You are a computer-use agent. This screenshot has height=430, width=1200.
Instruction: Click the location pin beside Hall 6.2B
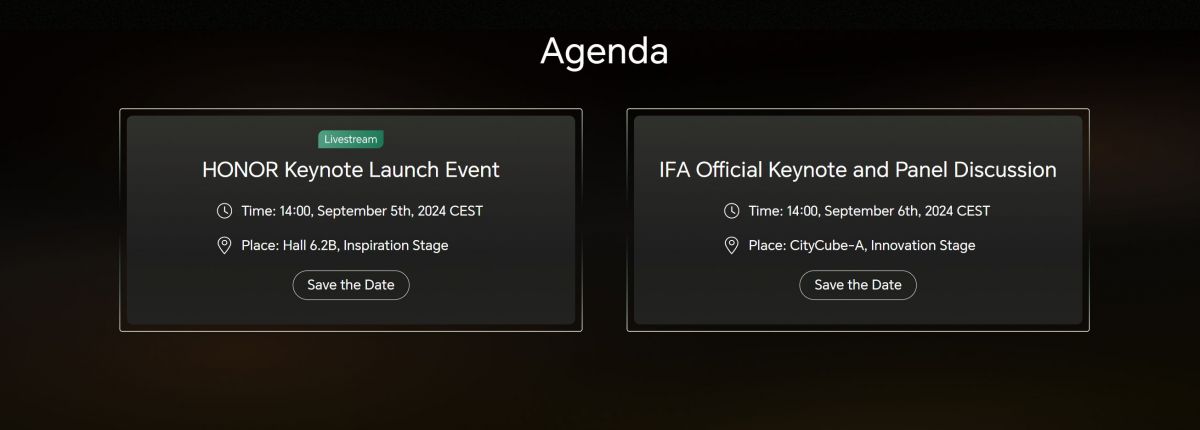click(225, 245)
